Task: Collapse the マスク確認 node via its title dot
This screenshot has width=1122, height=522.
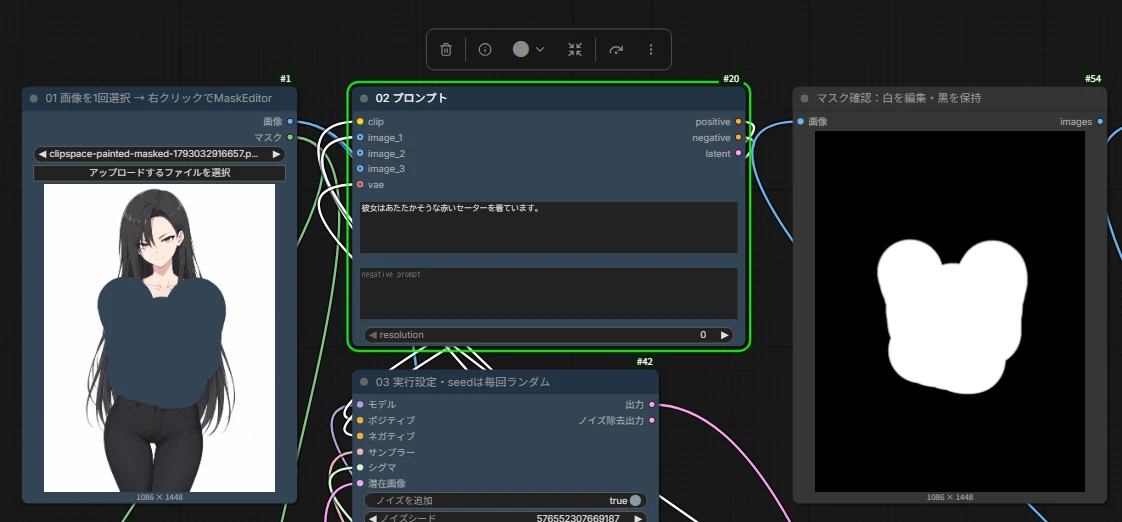Action: point(804,98)
